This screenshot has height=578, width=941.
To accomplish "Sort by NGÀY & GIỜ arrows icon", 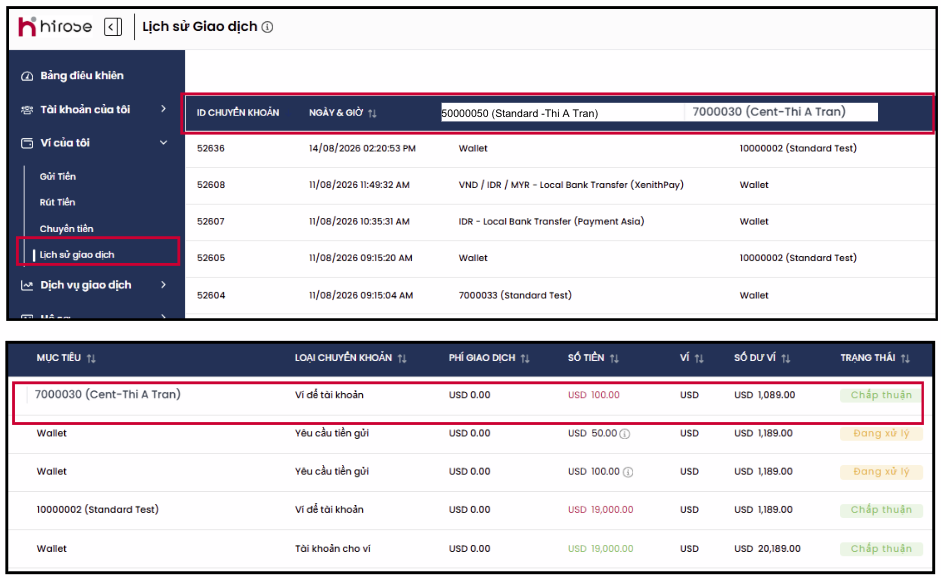I will click(372, 113).
